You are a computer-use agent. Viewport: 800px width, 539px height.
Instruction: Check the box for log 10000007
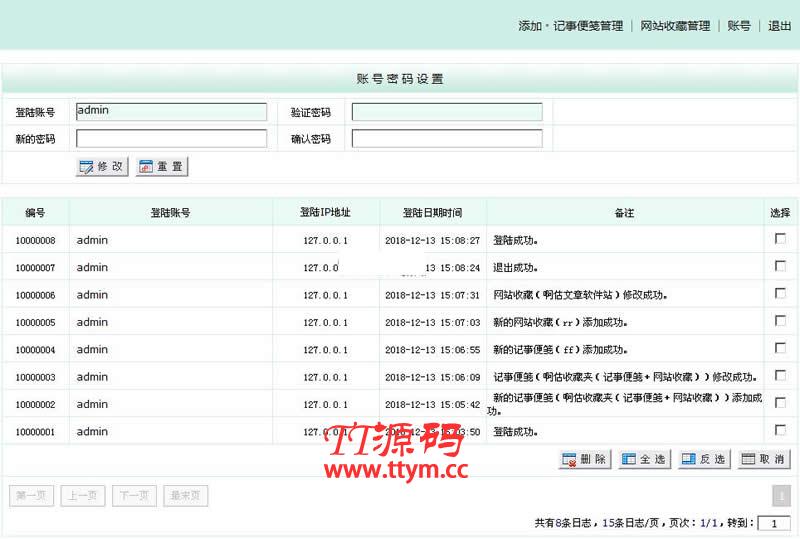tap(780, 265)
